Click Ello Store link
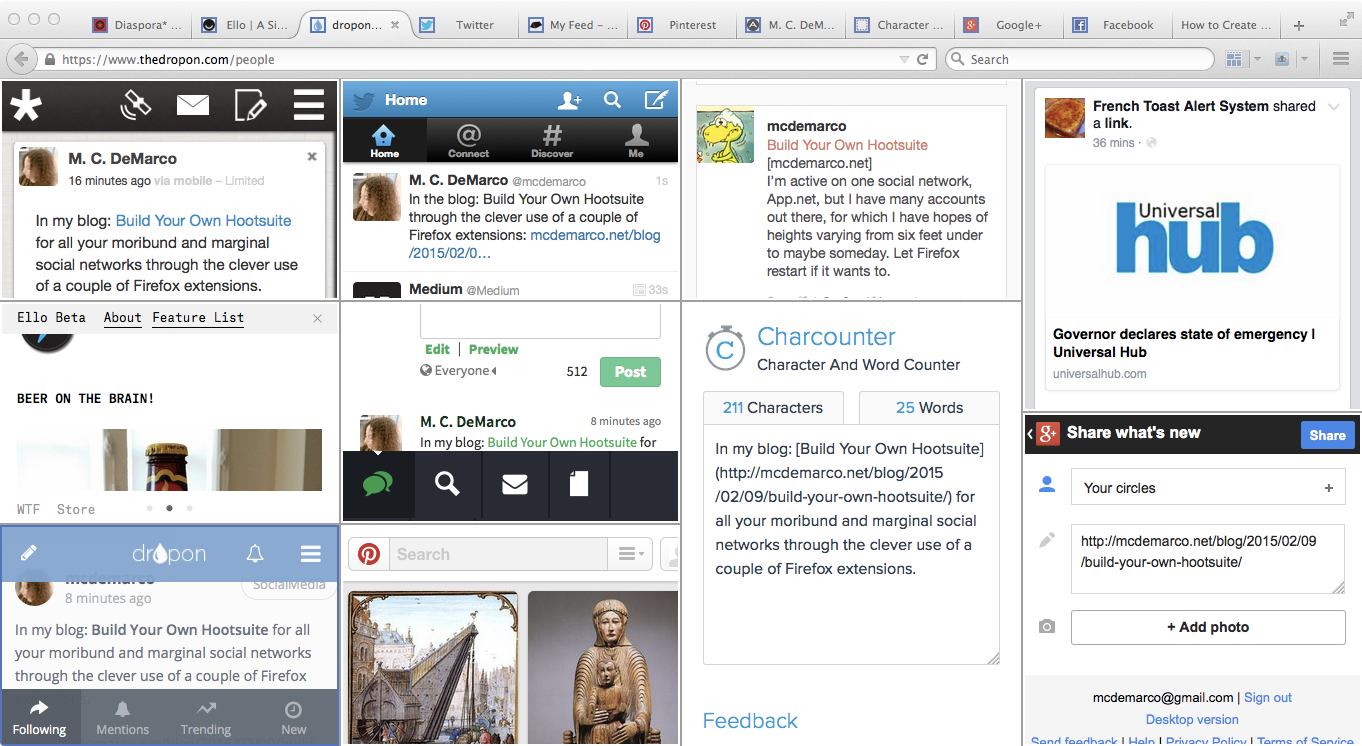The image size is (1362, 746). point(76,509)
